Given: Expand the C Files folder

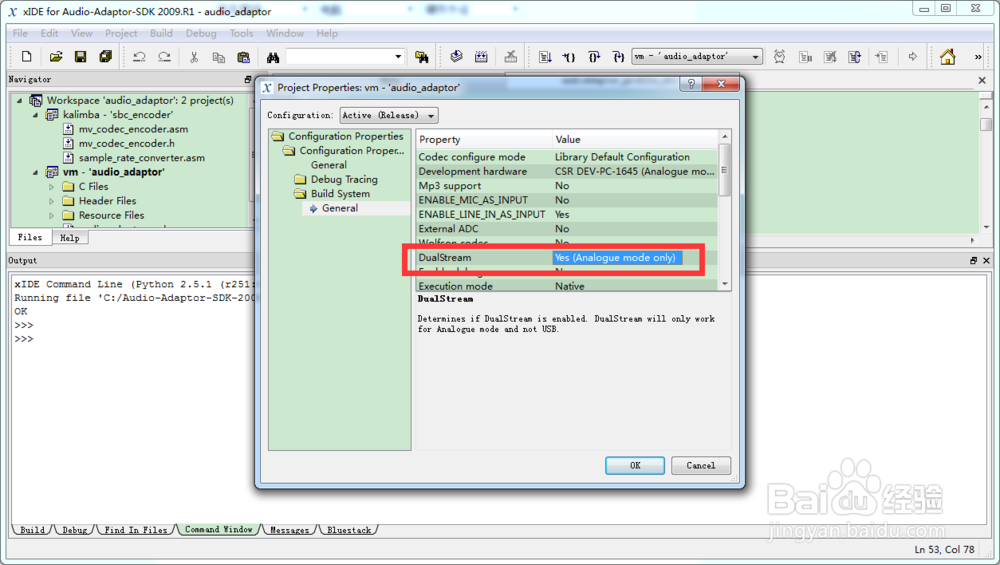Looking at the screenshot, I should (x=52, y=187).
